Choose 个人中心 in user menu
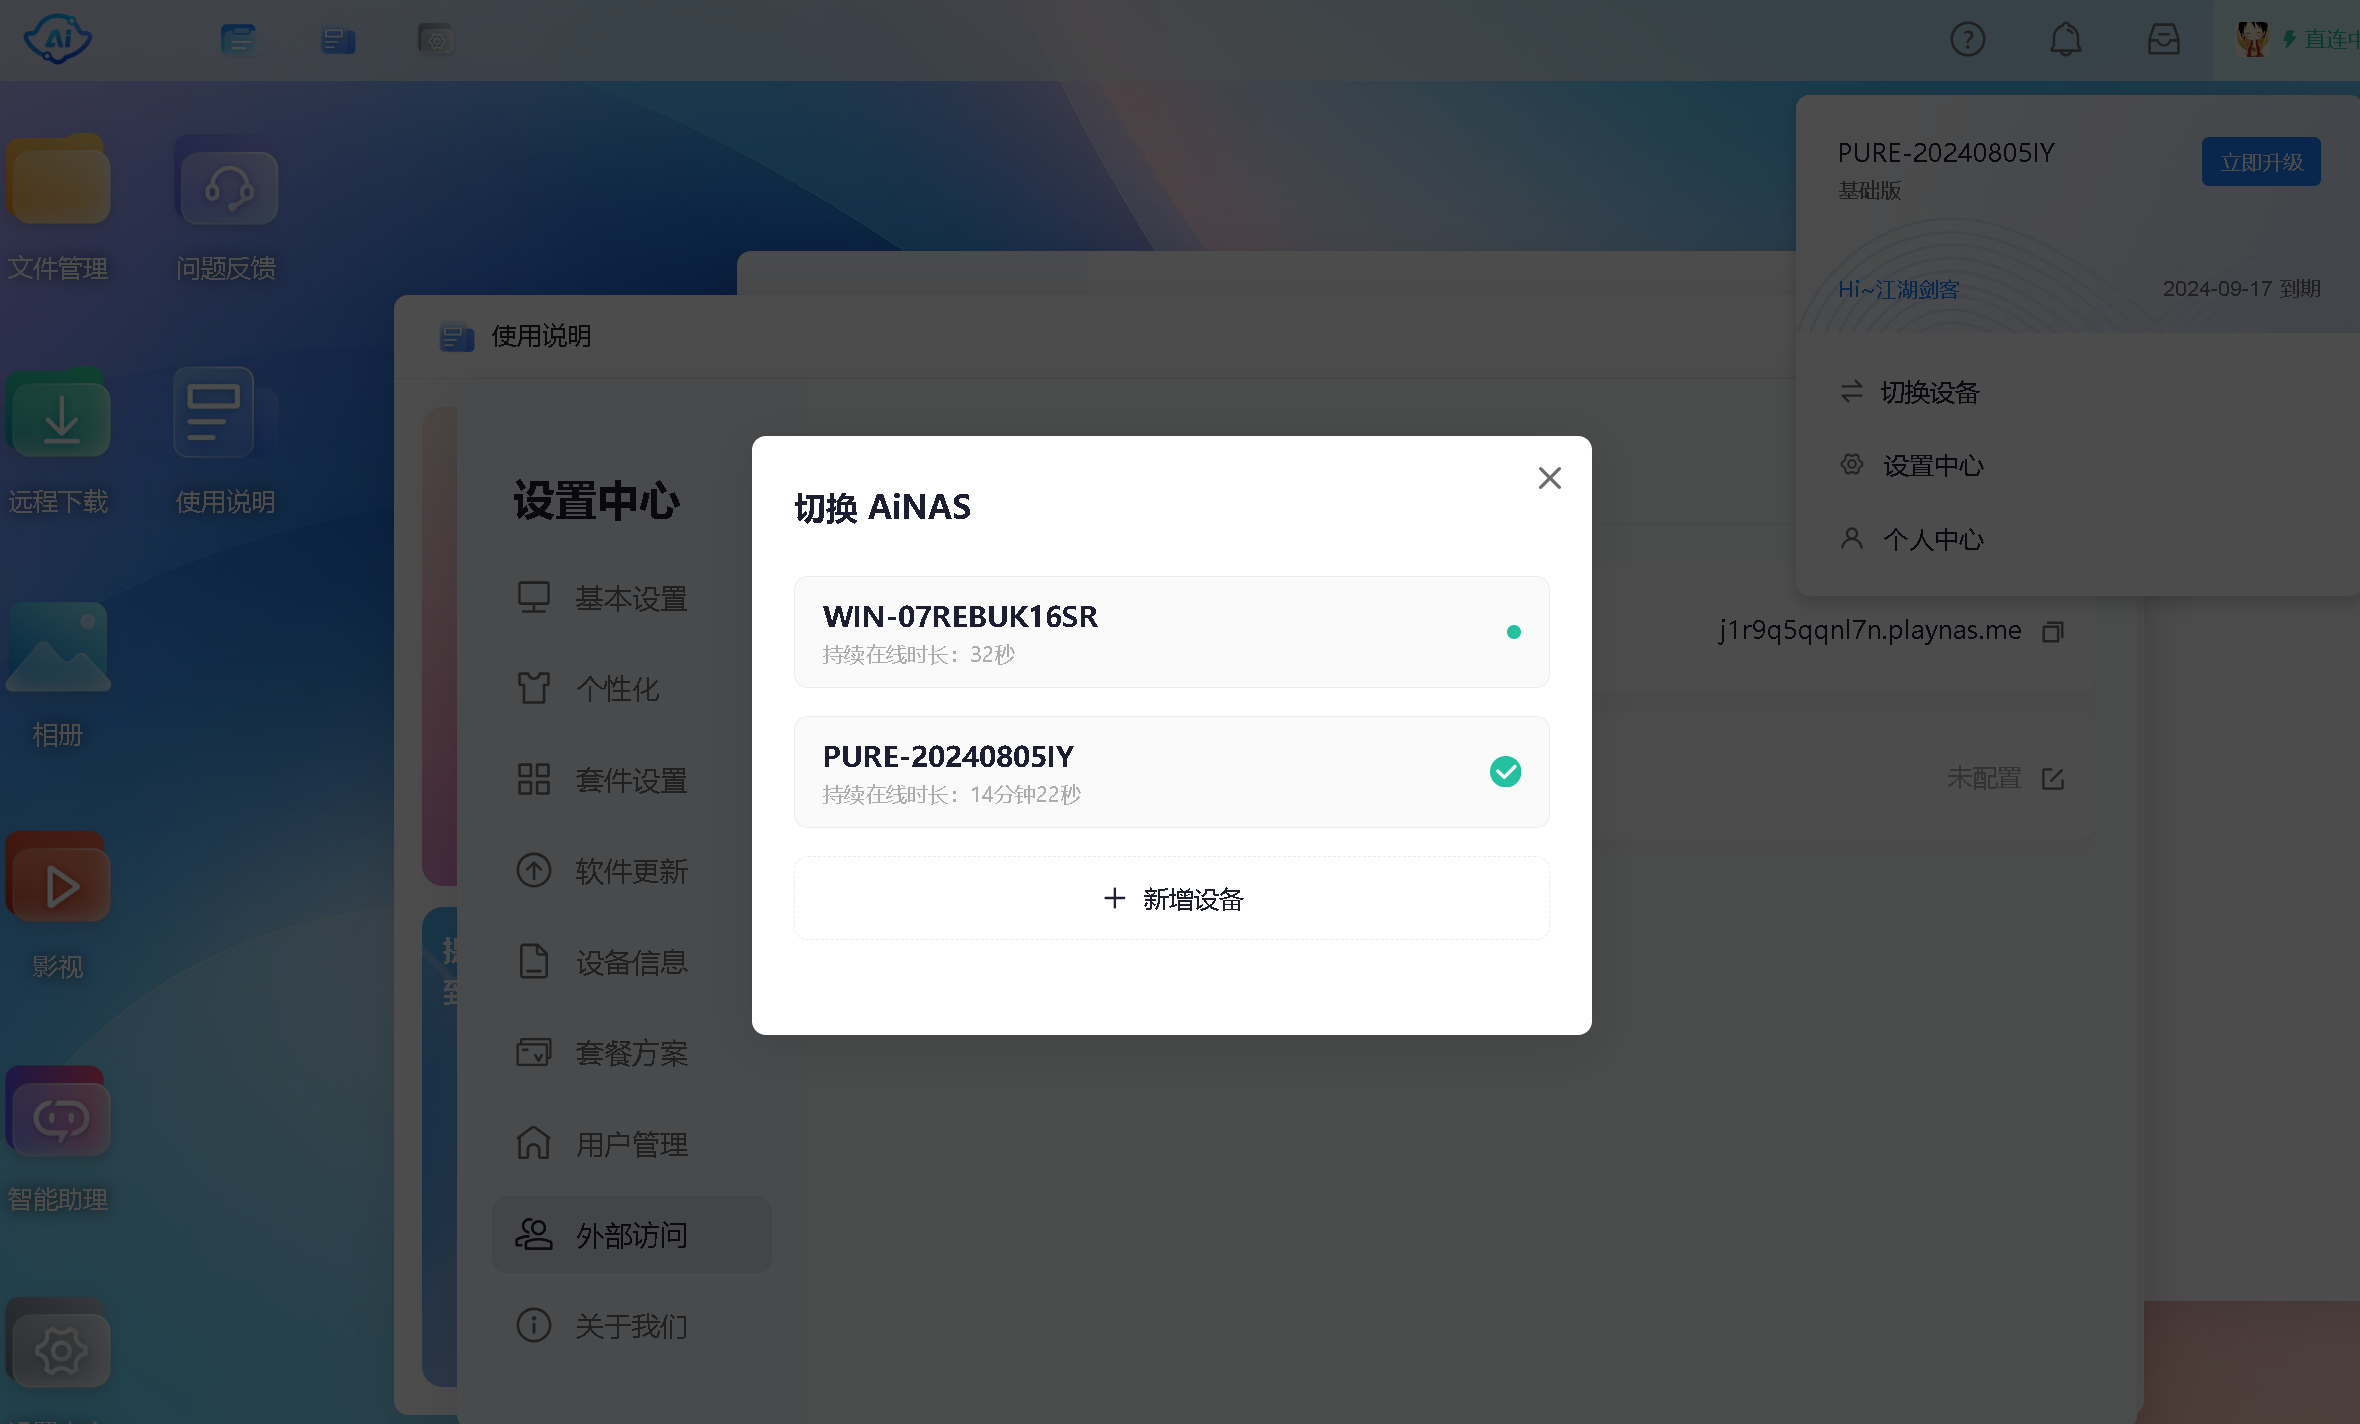Image resolution: width=2360 pixels, height=1424 pixels. click(x=1912, y=540)
